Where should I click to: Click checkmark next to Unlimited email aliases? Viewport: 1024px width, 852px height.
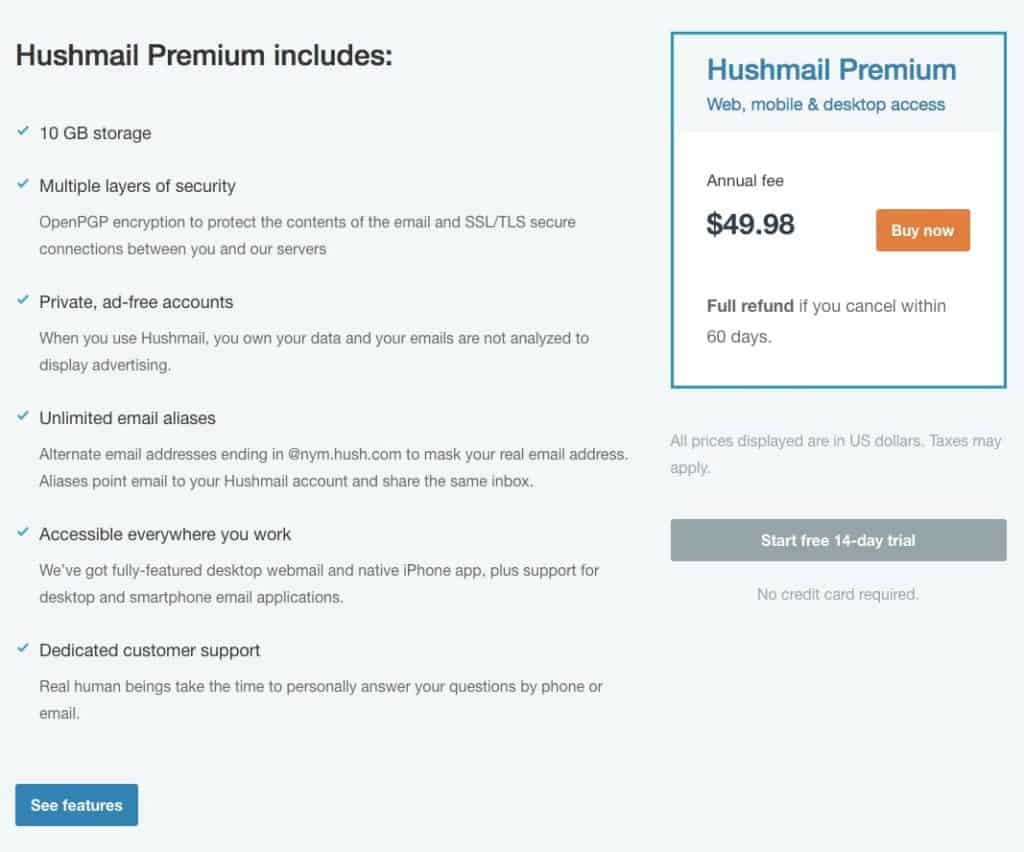point(22,417)
